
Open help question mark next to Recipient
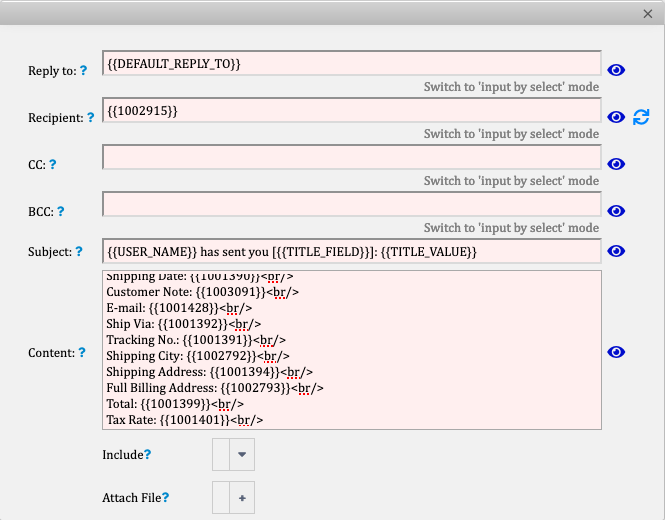pyautogui.click(x=91, y=117)
